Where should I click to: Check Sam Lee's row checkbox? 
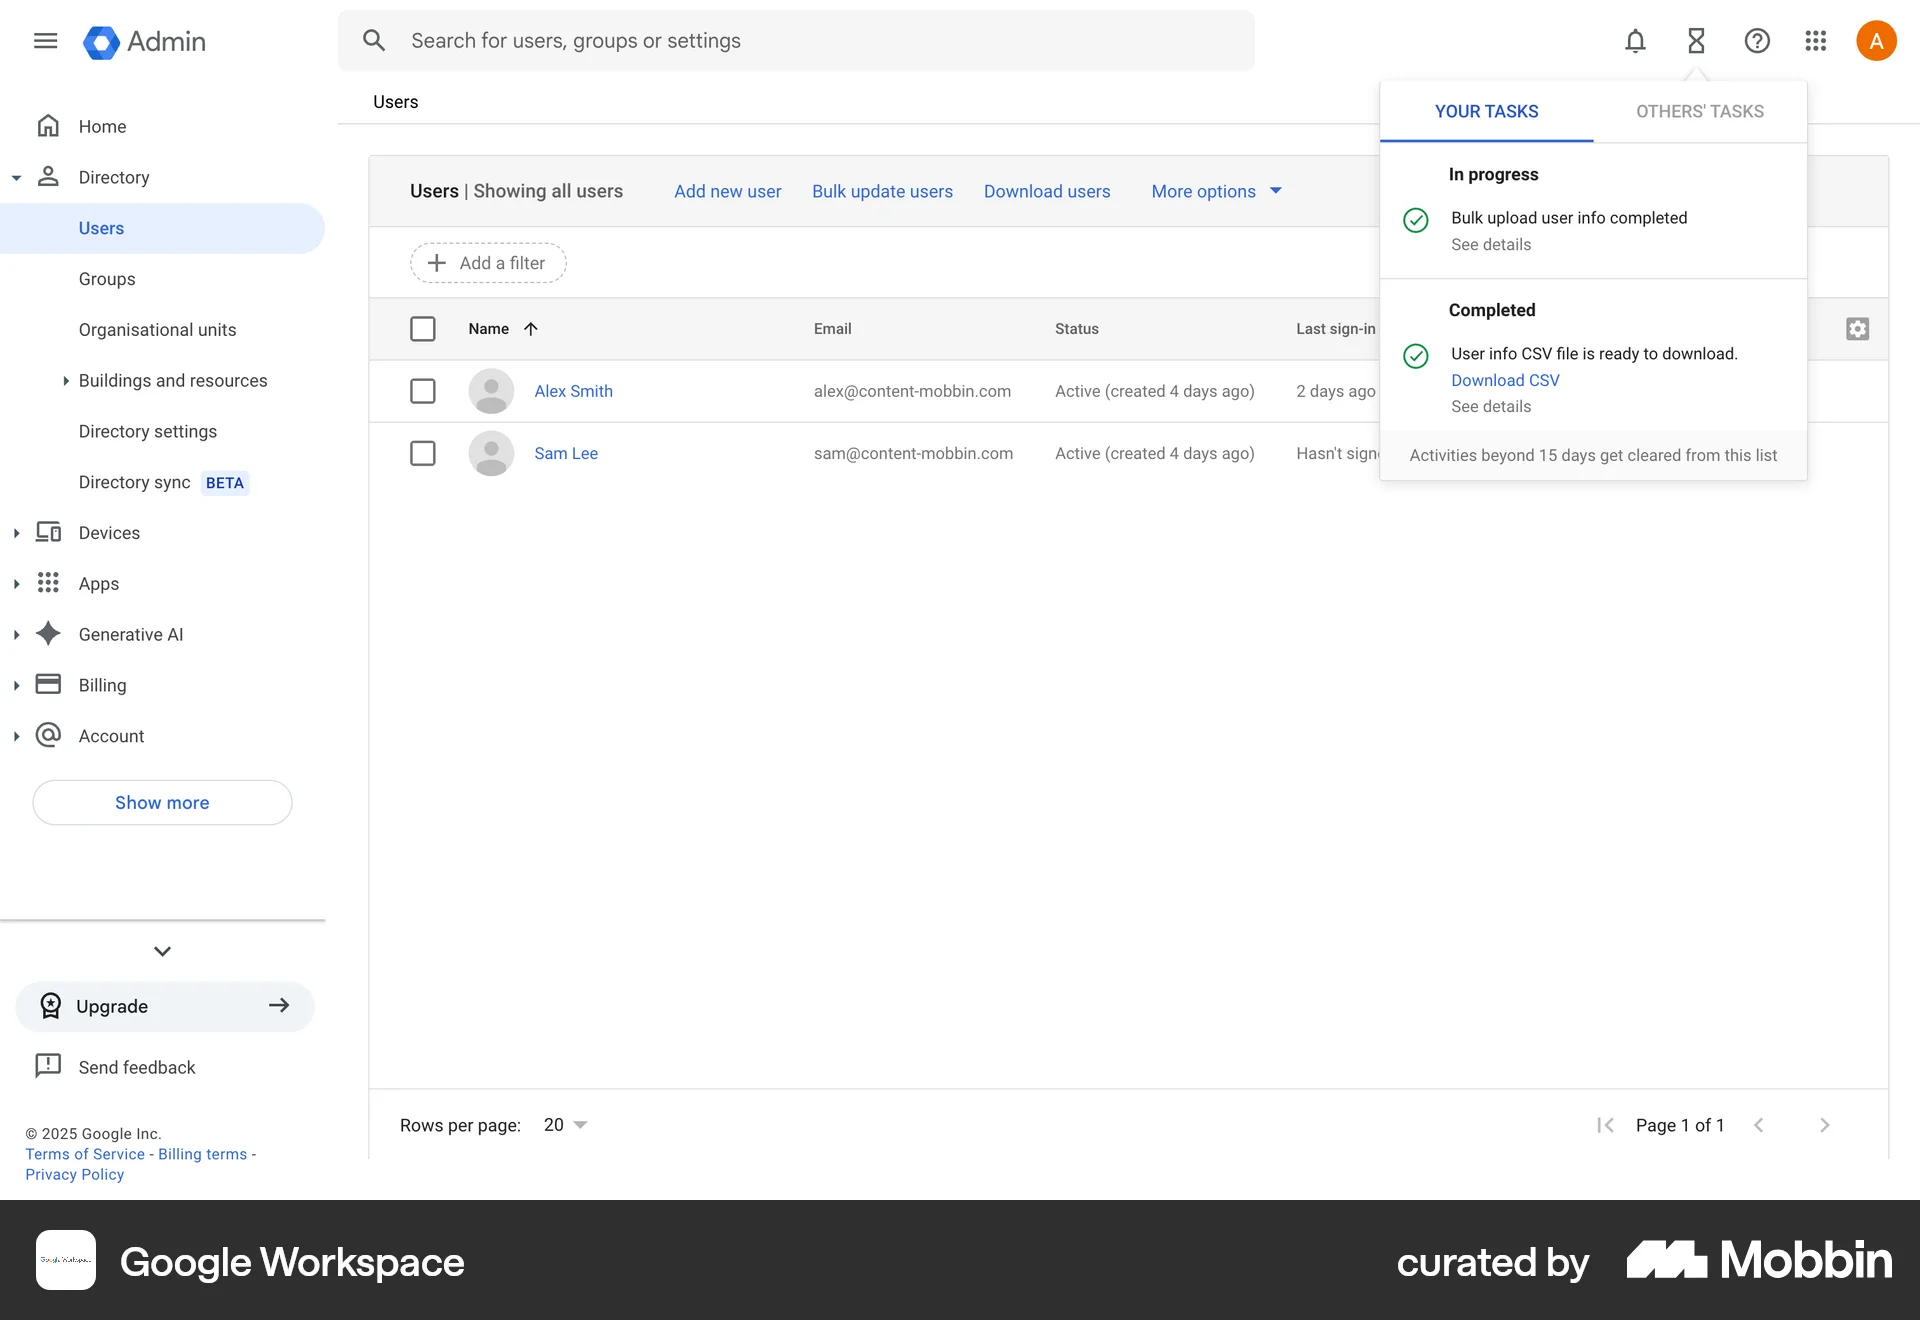(x=423, y=453)
